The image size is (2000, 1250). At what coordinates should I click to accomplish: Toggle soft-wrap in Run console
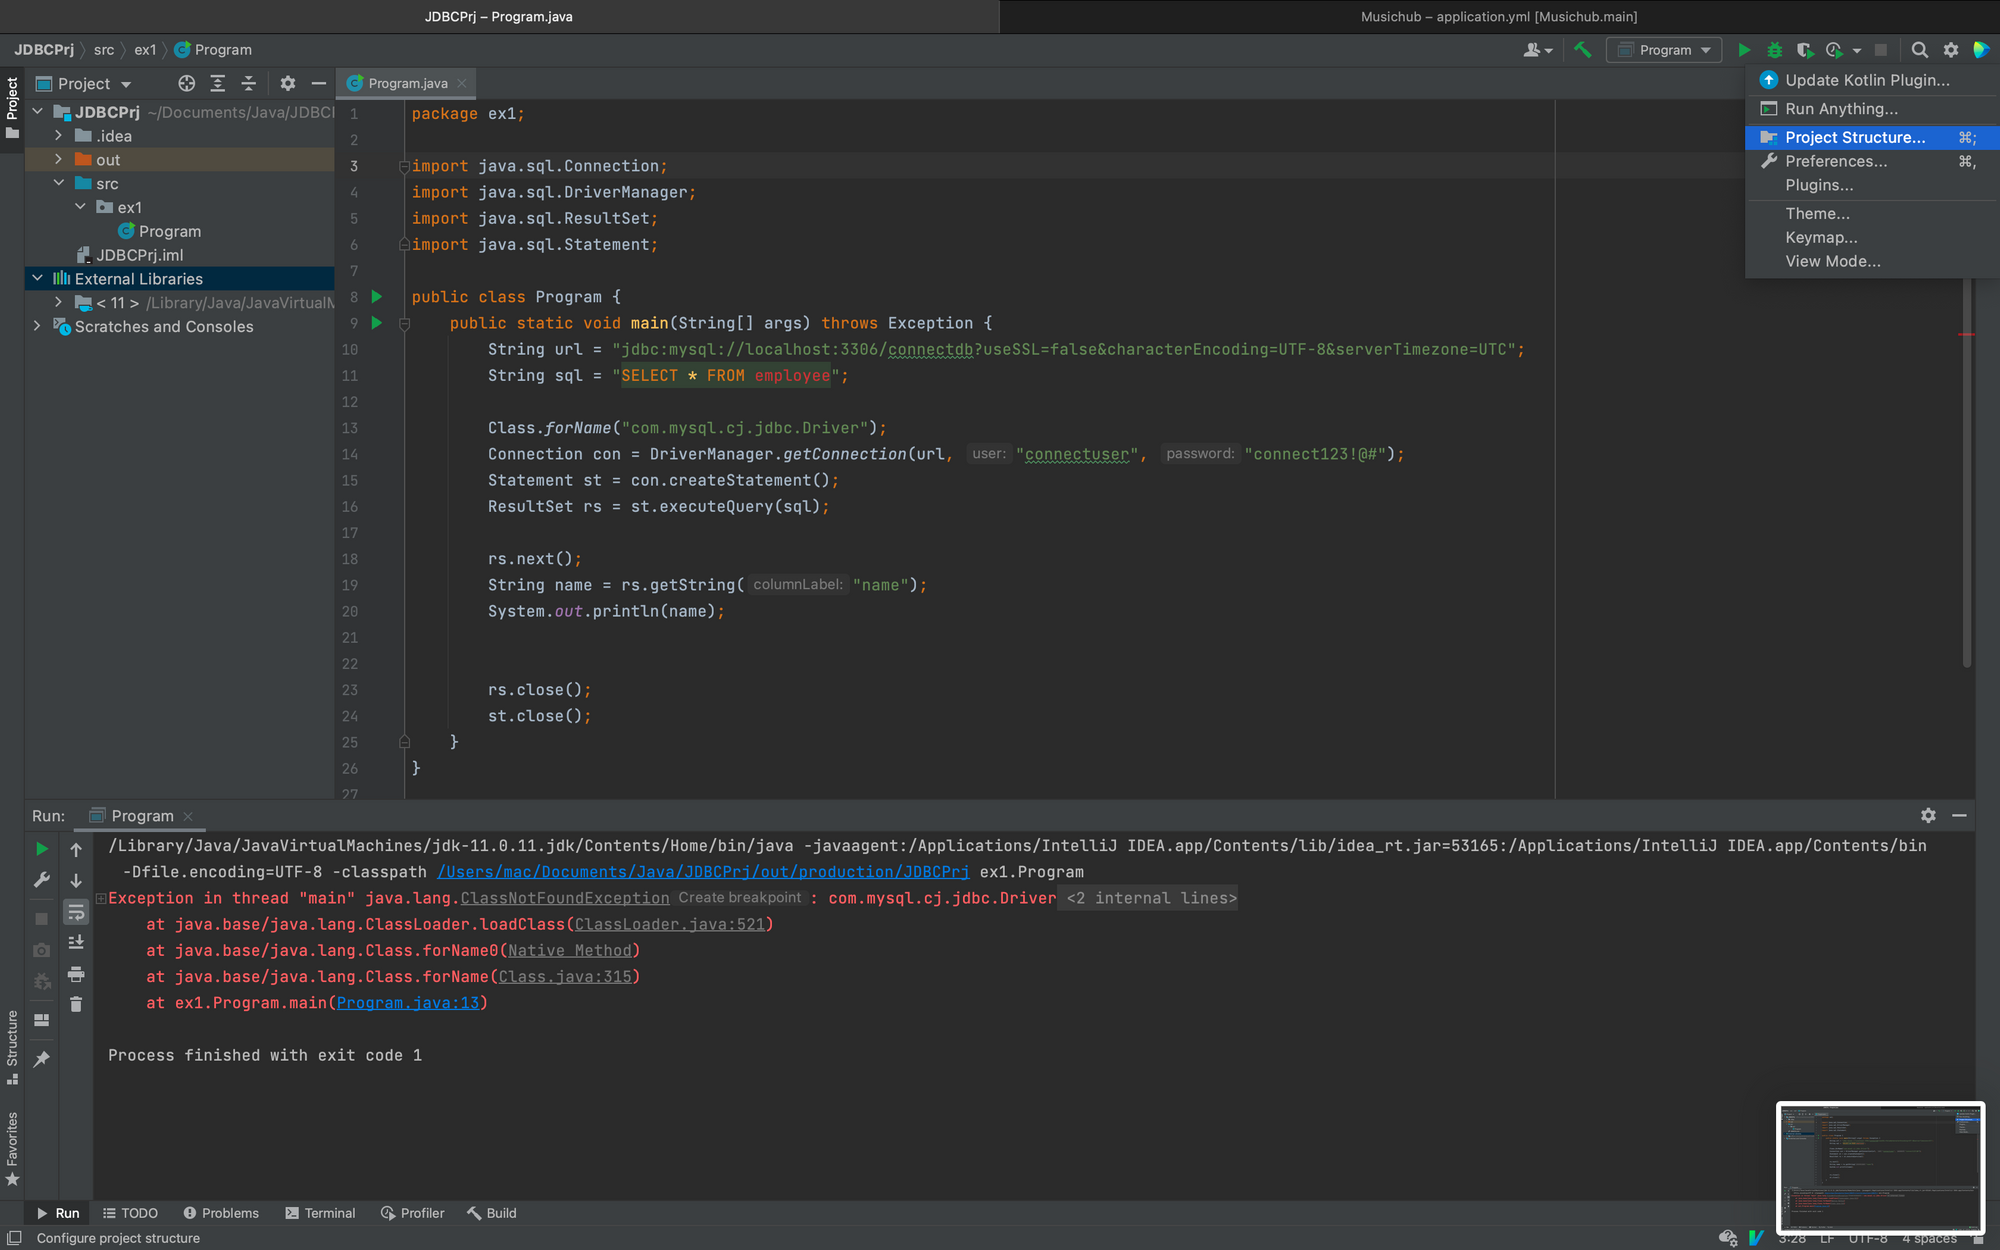[76, 912]
